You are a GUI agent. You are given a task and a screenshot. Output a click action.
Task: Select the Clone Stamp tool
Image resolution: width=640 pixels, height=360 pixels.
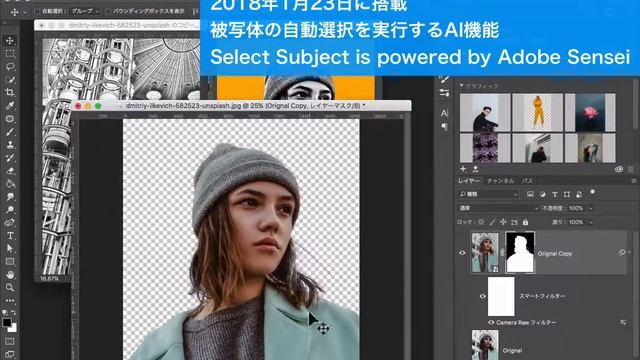point(10,144)
